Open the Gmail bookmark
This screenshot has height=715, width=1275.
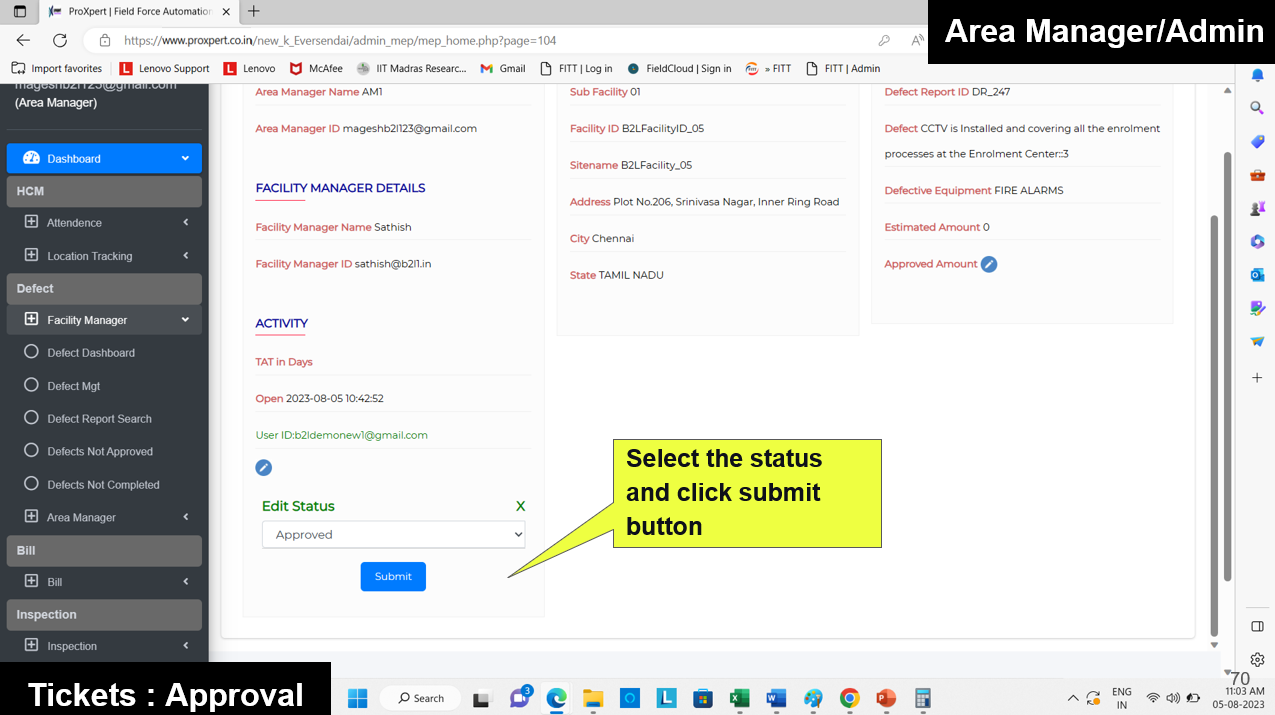[x=503, y=69]
